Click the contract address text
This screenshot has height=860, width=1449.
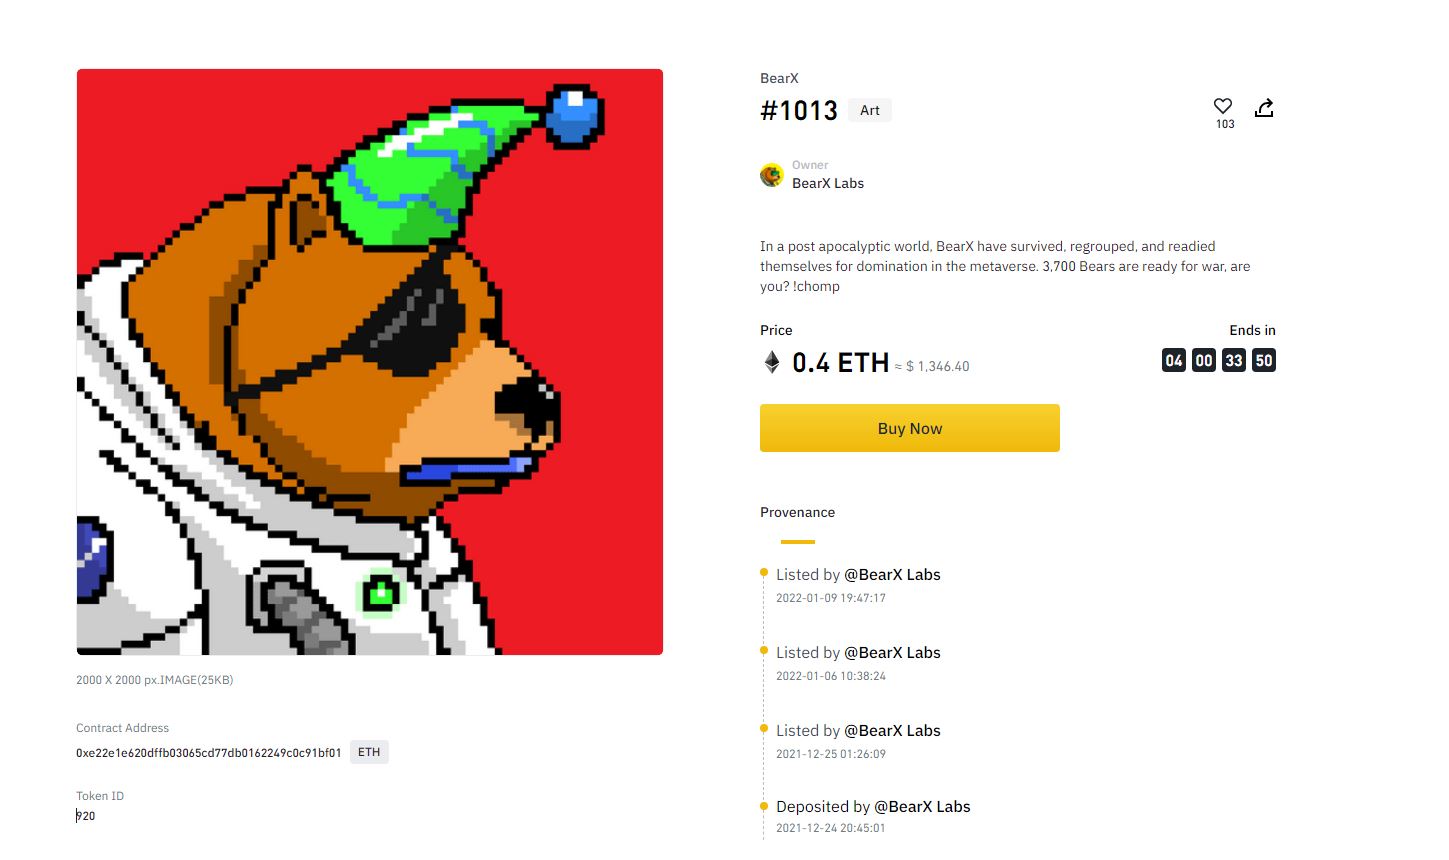pos(209,752)
